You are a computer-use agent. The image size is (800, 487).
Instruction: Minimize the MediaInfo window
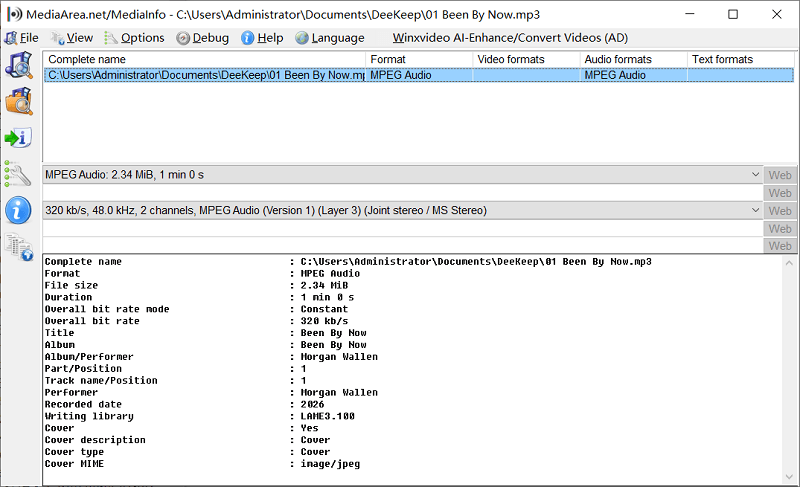(690, 14)
